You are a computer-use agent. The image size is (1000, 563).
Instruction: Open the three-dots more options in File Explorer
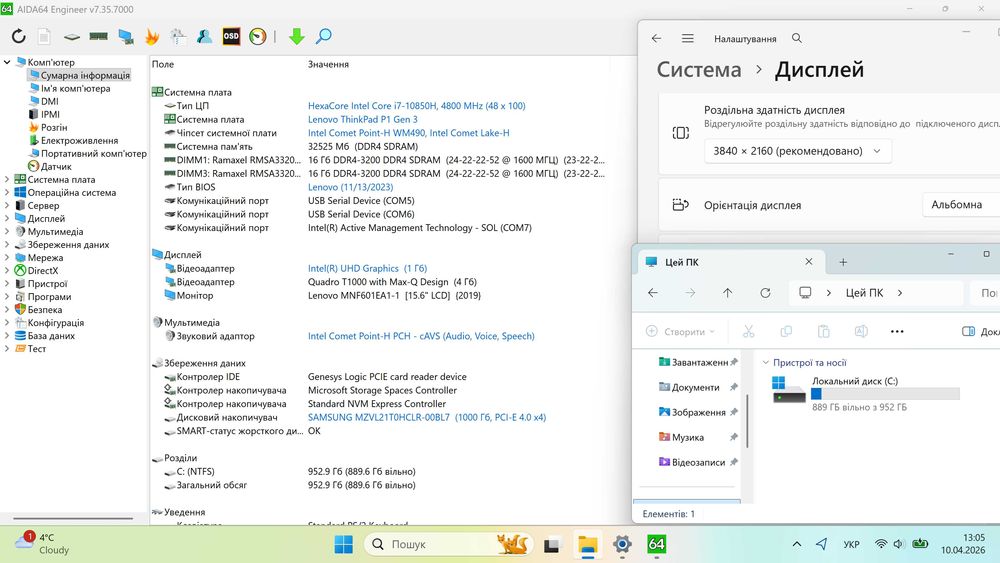[897, 332]
